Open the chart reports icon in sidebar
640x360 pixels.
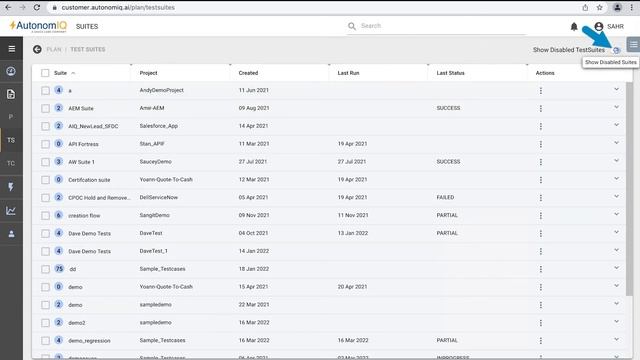point(11,211)
